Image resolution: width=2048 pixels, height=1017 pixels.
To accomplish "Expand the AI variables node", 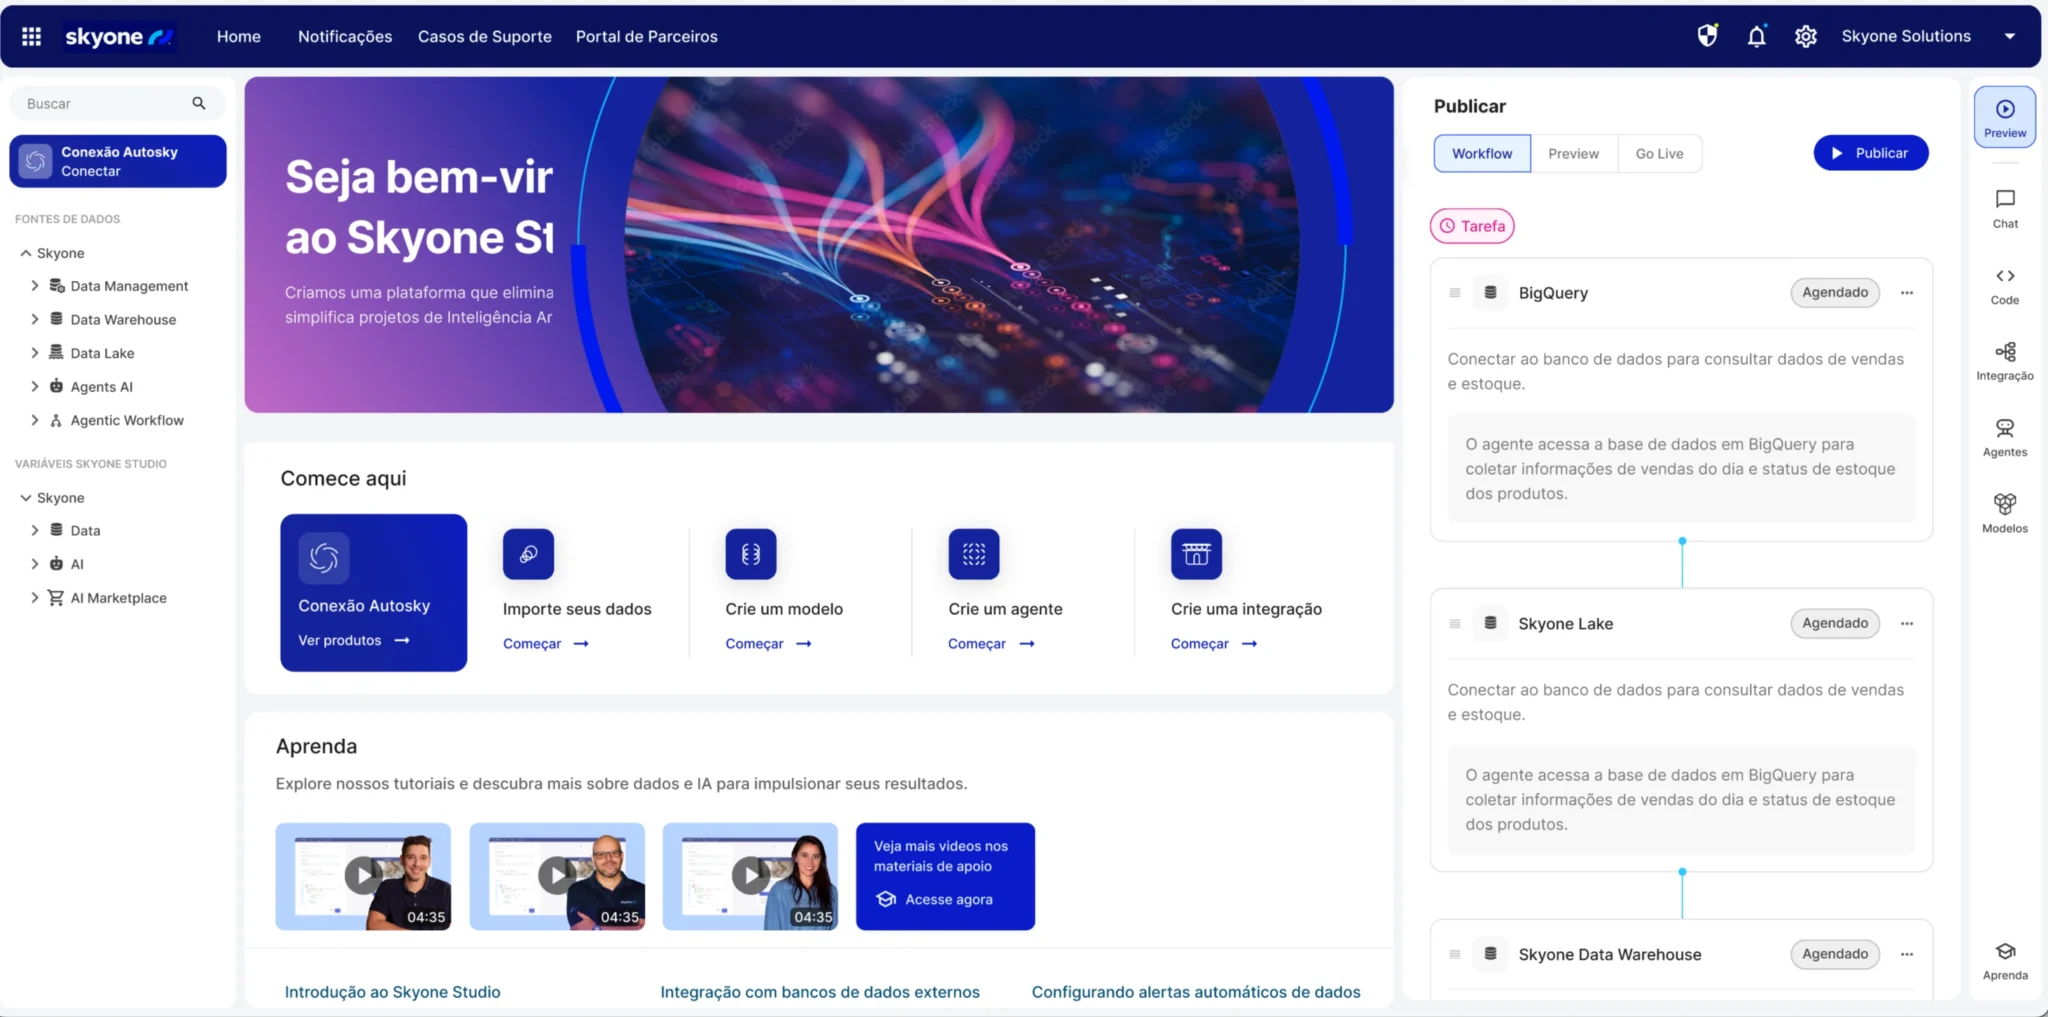I will (35, 564).
